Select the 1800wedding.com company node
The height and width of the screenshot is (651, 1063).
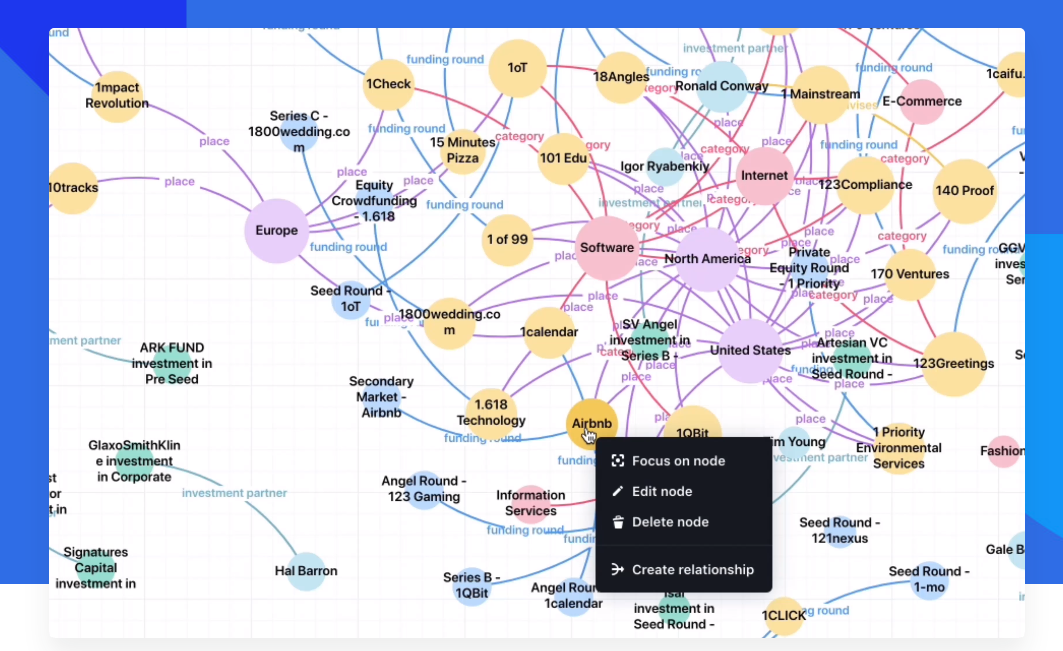point(449,323)
